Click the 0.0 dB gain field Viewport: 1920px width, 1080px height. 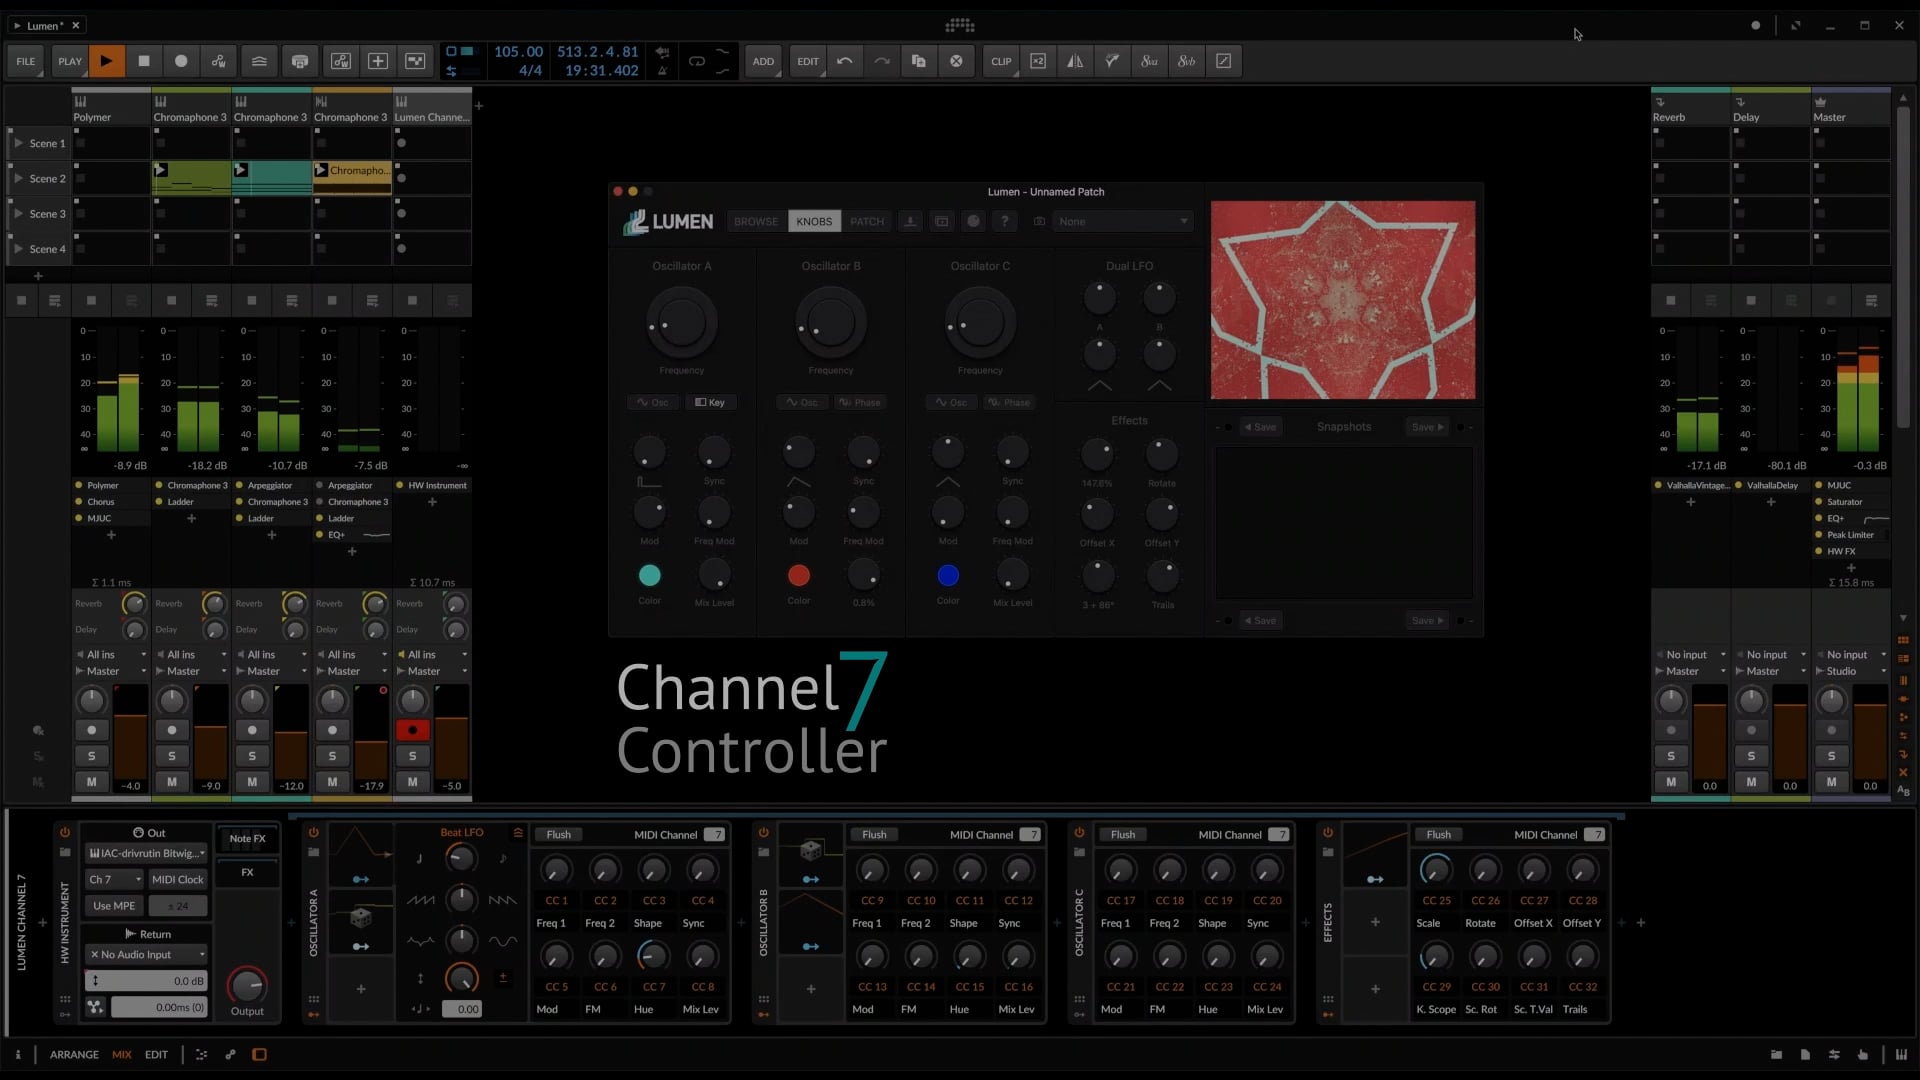[148, 982]
